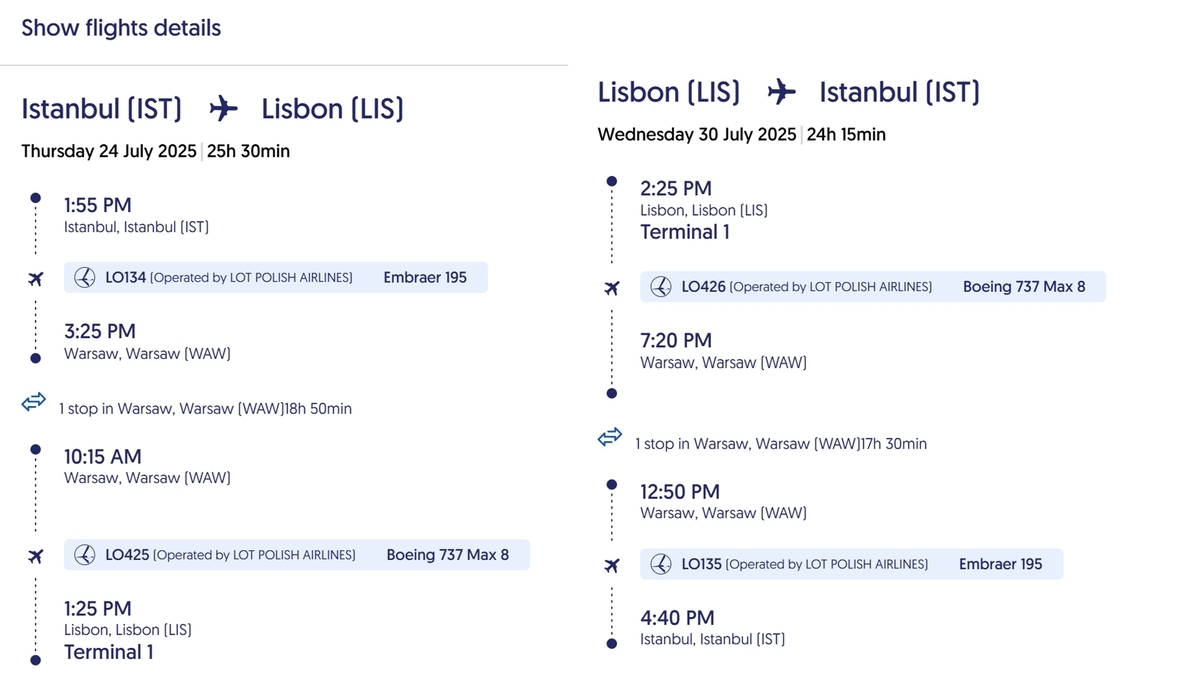The height and width of the screenshot is (688, 1200).
Task: Click the small plane icon left of LO135
Action: [x=612, y=565]
